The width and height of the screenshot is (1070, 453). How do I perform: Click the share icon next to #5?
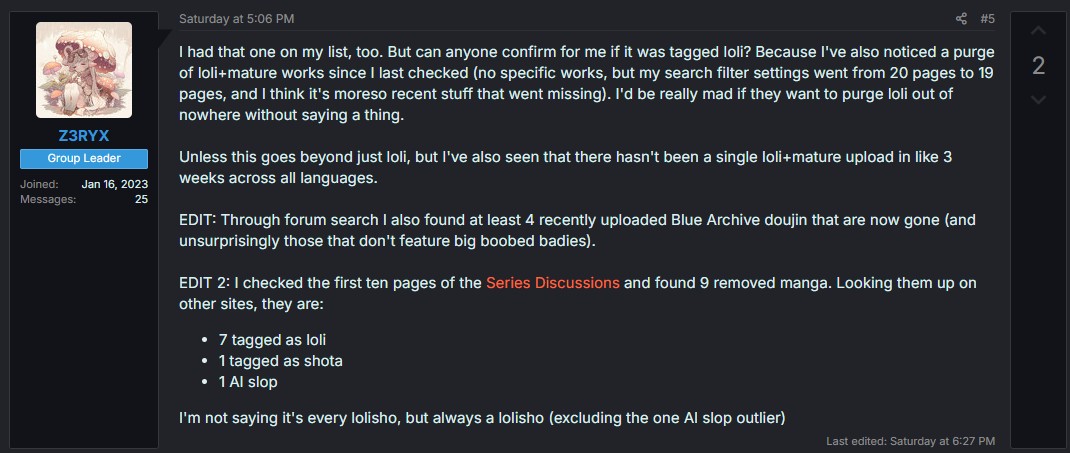pyautogui.click(x=961, y=18)
